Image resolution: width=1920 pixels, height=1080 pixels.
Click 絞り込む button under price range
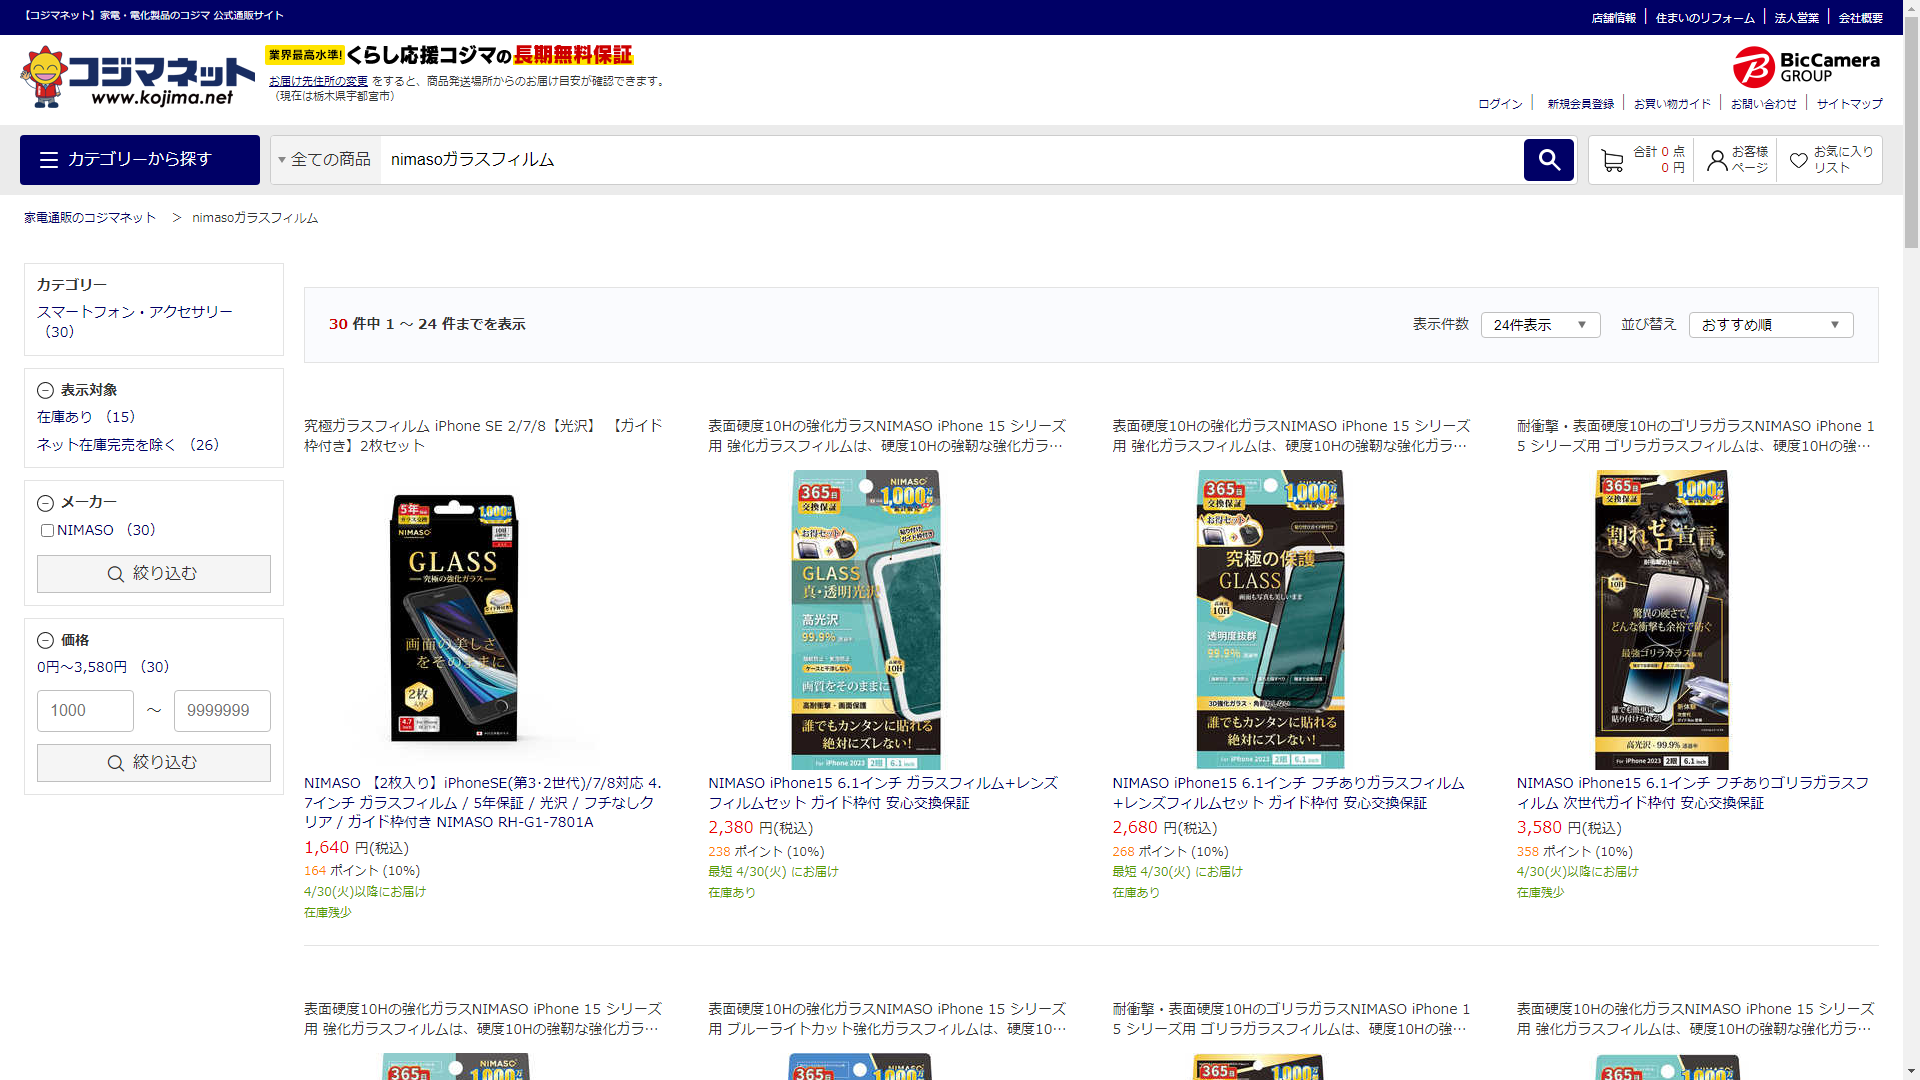click(154, 763)
